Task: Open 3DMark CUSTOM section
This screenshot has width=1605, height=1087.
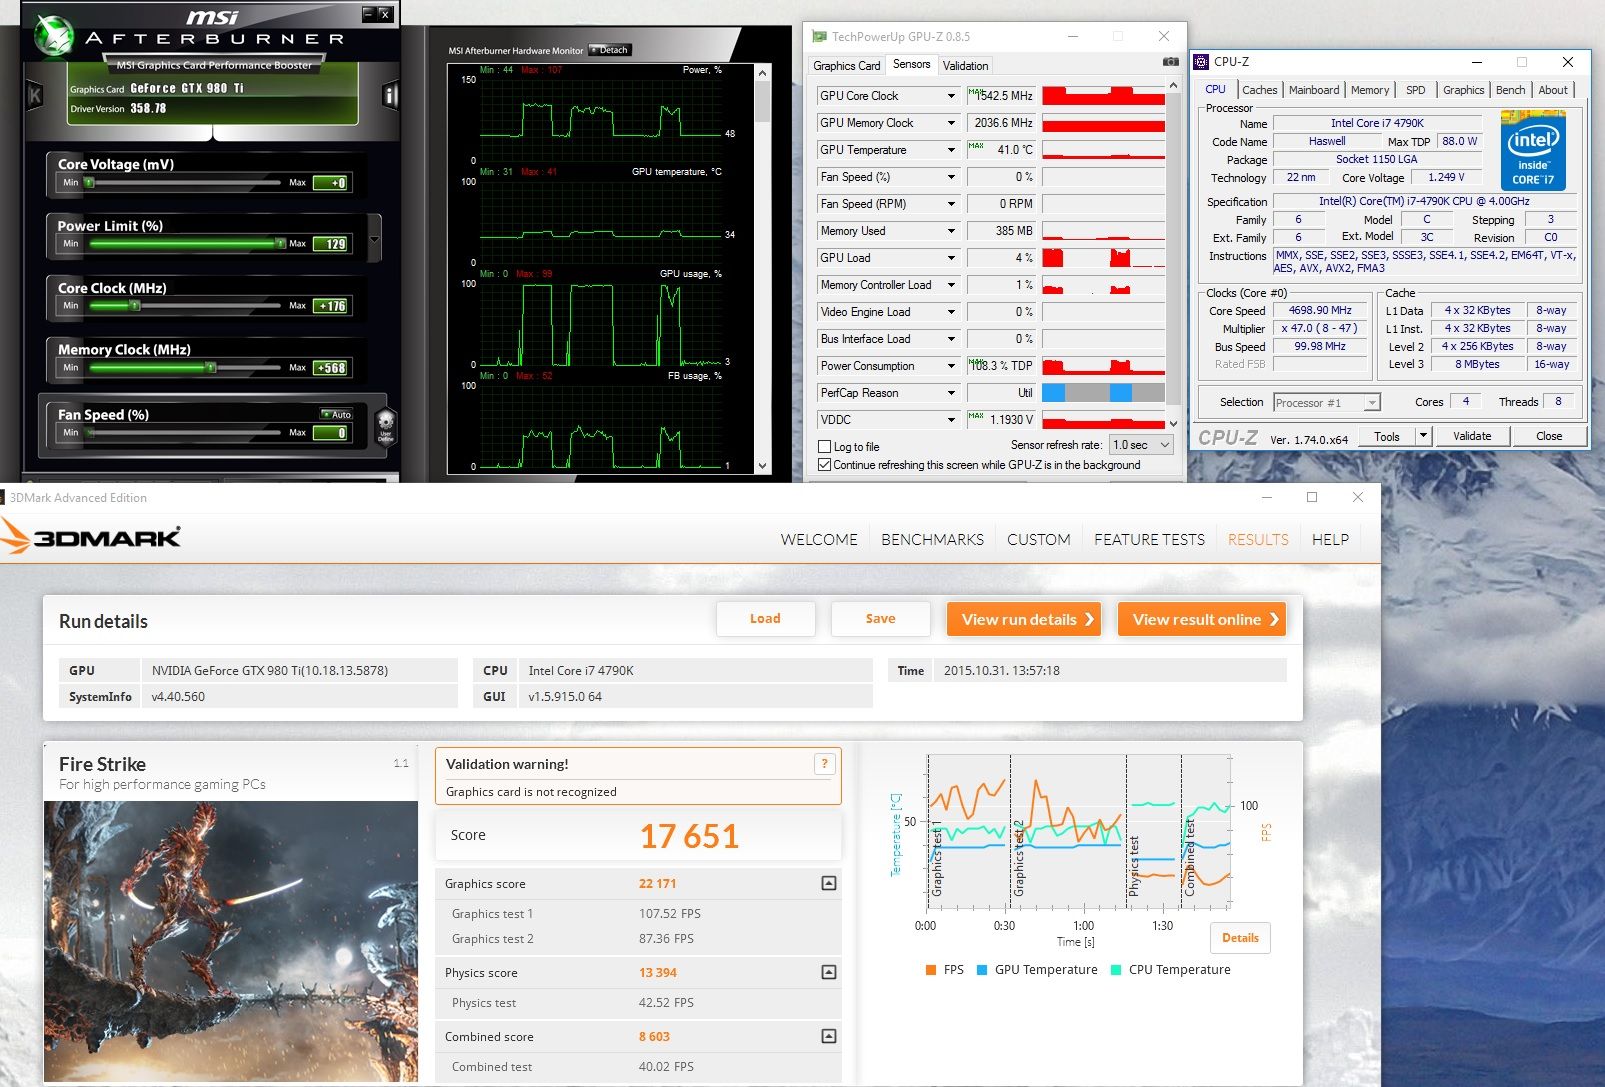Action: coord(1038,539)
